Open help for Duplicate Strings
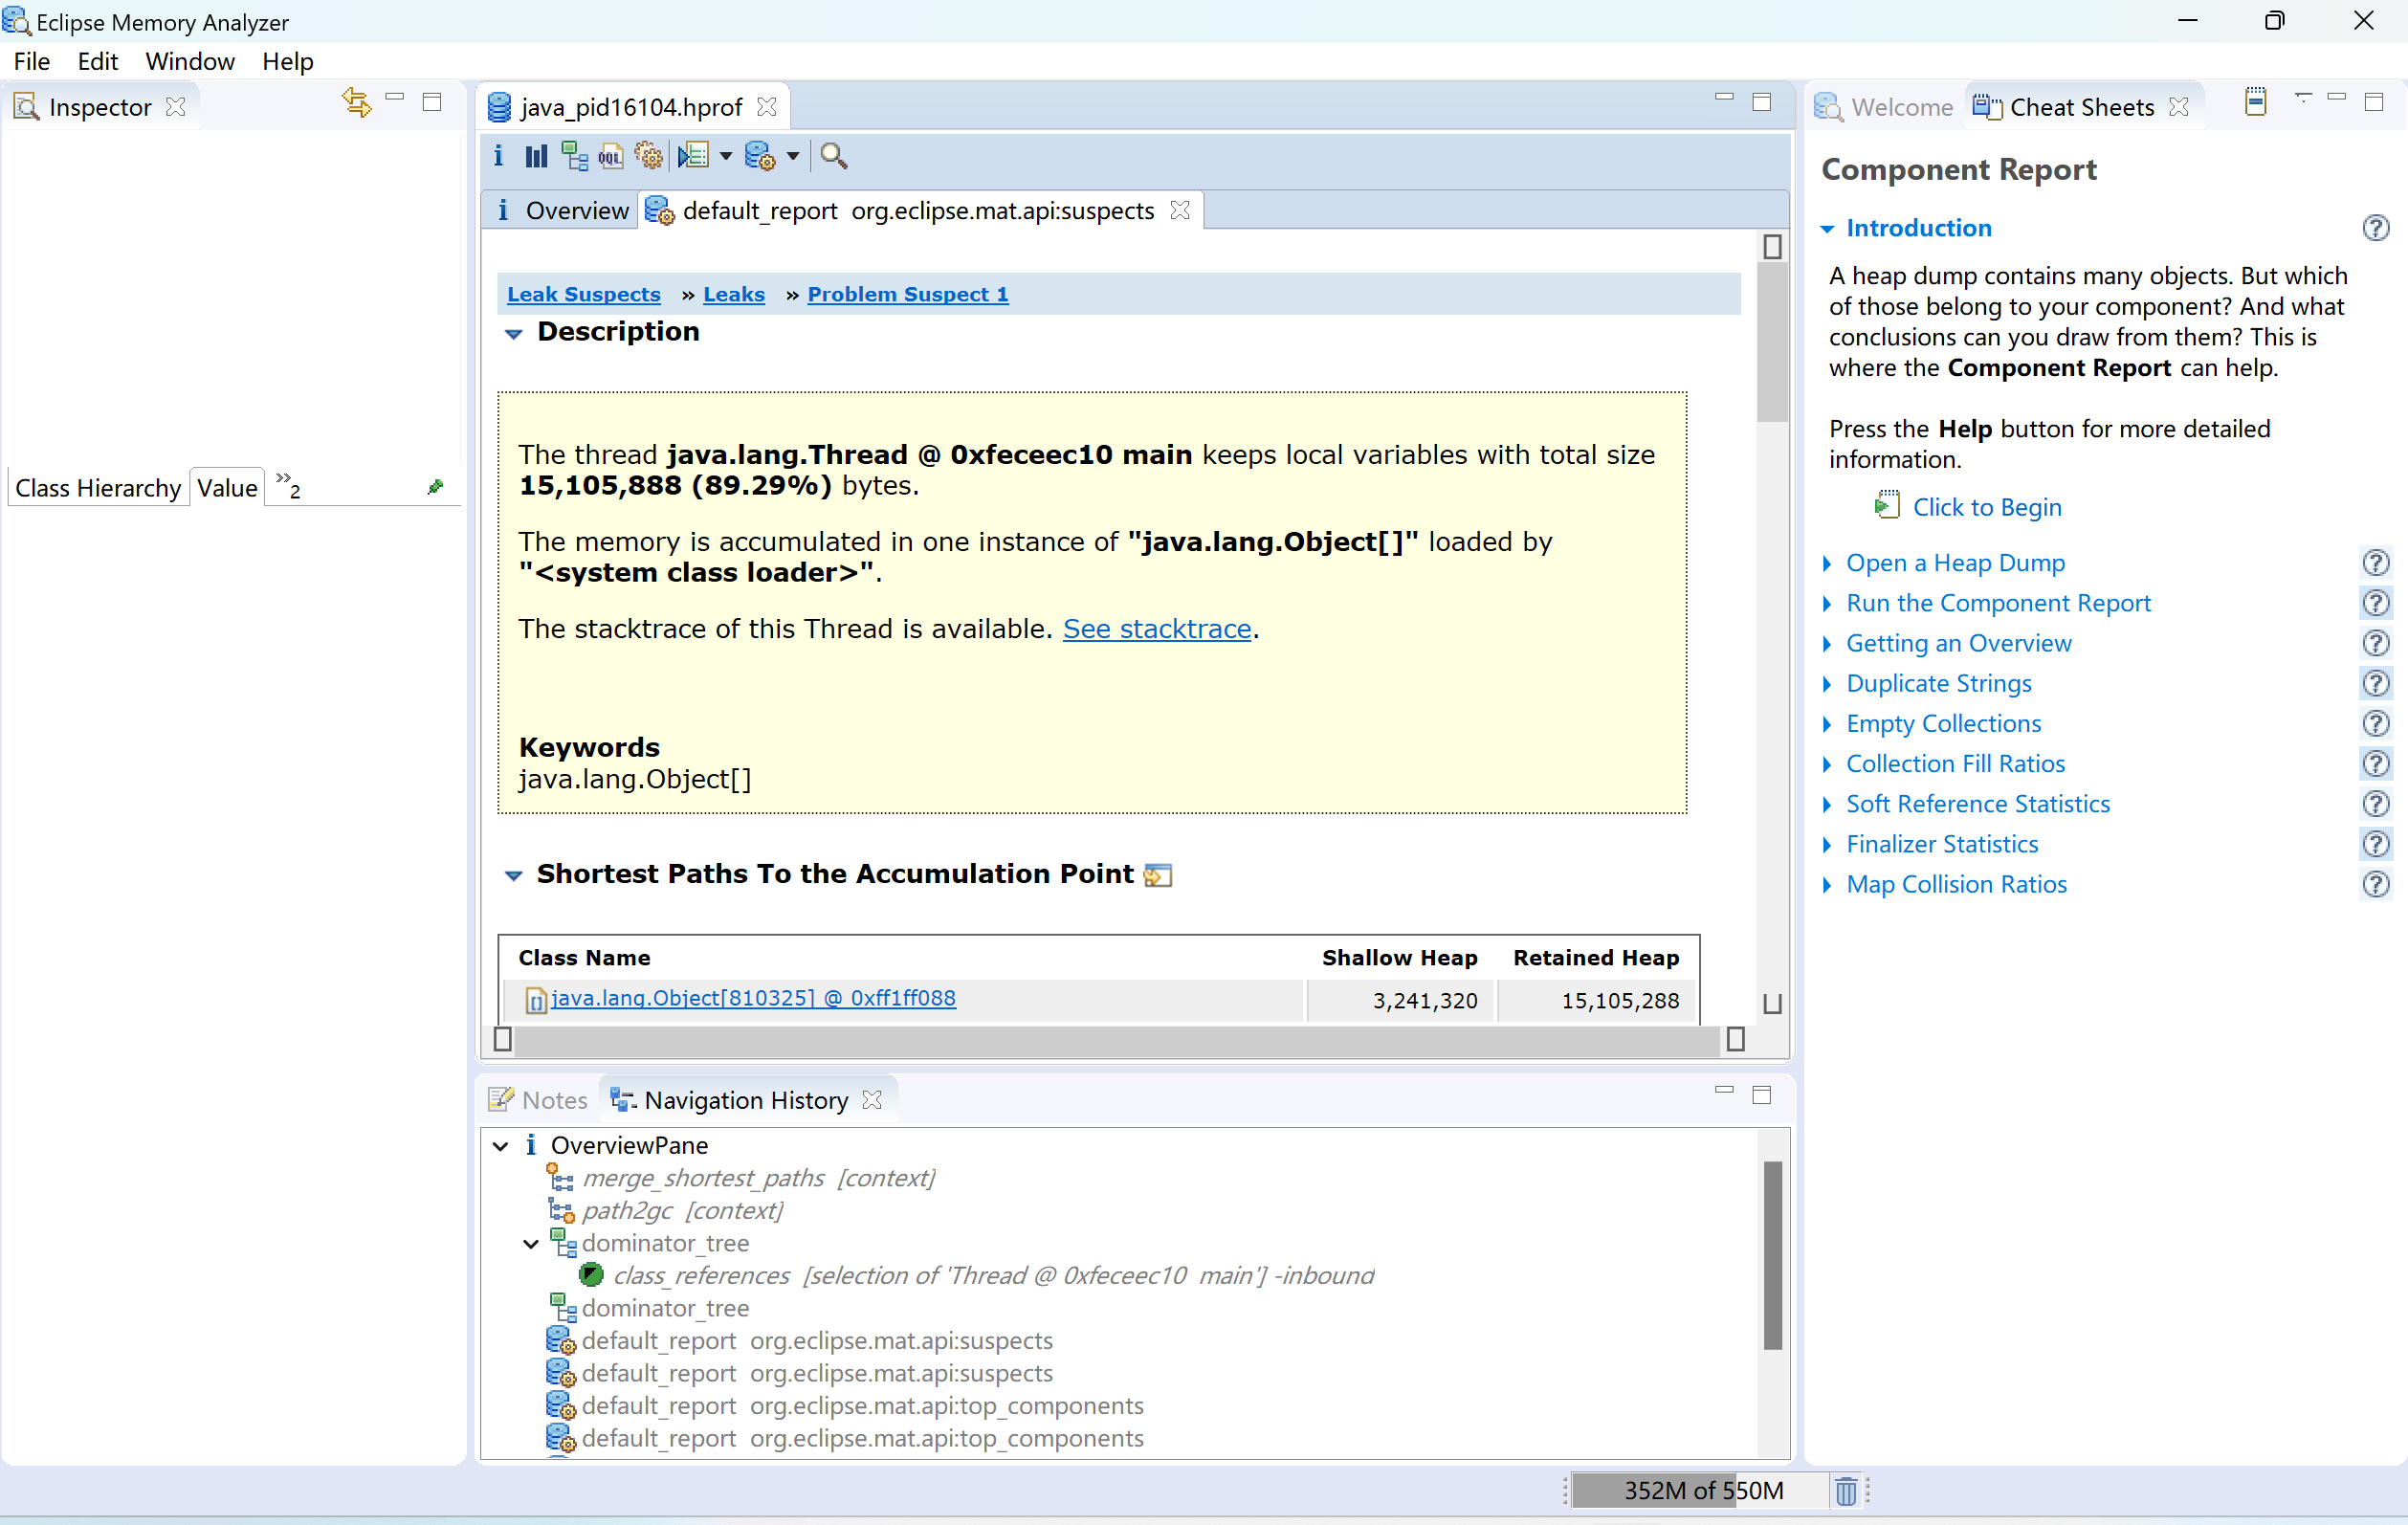The width and height of the screenshot is (2408, 1525). 2375,683
